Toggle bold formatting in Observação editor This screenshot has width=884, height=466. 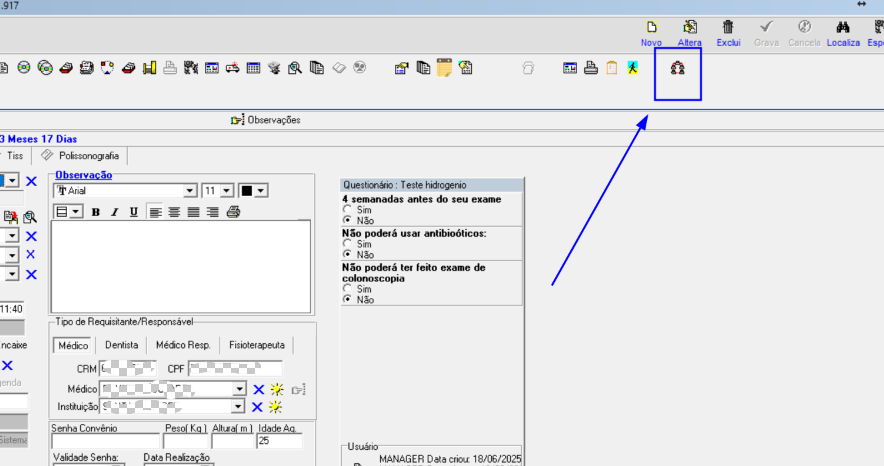tap(96, 212)
